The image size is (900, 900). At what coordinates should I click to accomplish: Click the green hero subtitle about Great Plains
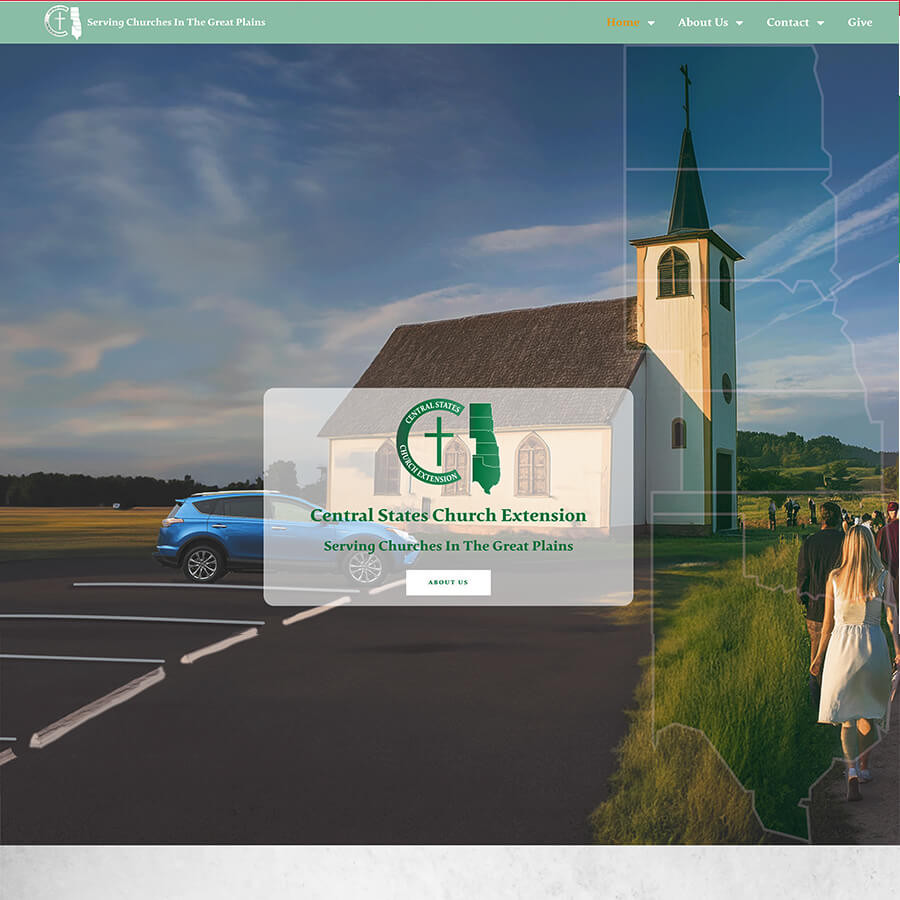pyautogui.click(x=448, y=546)
